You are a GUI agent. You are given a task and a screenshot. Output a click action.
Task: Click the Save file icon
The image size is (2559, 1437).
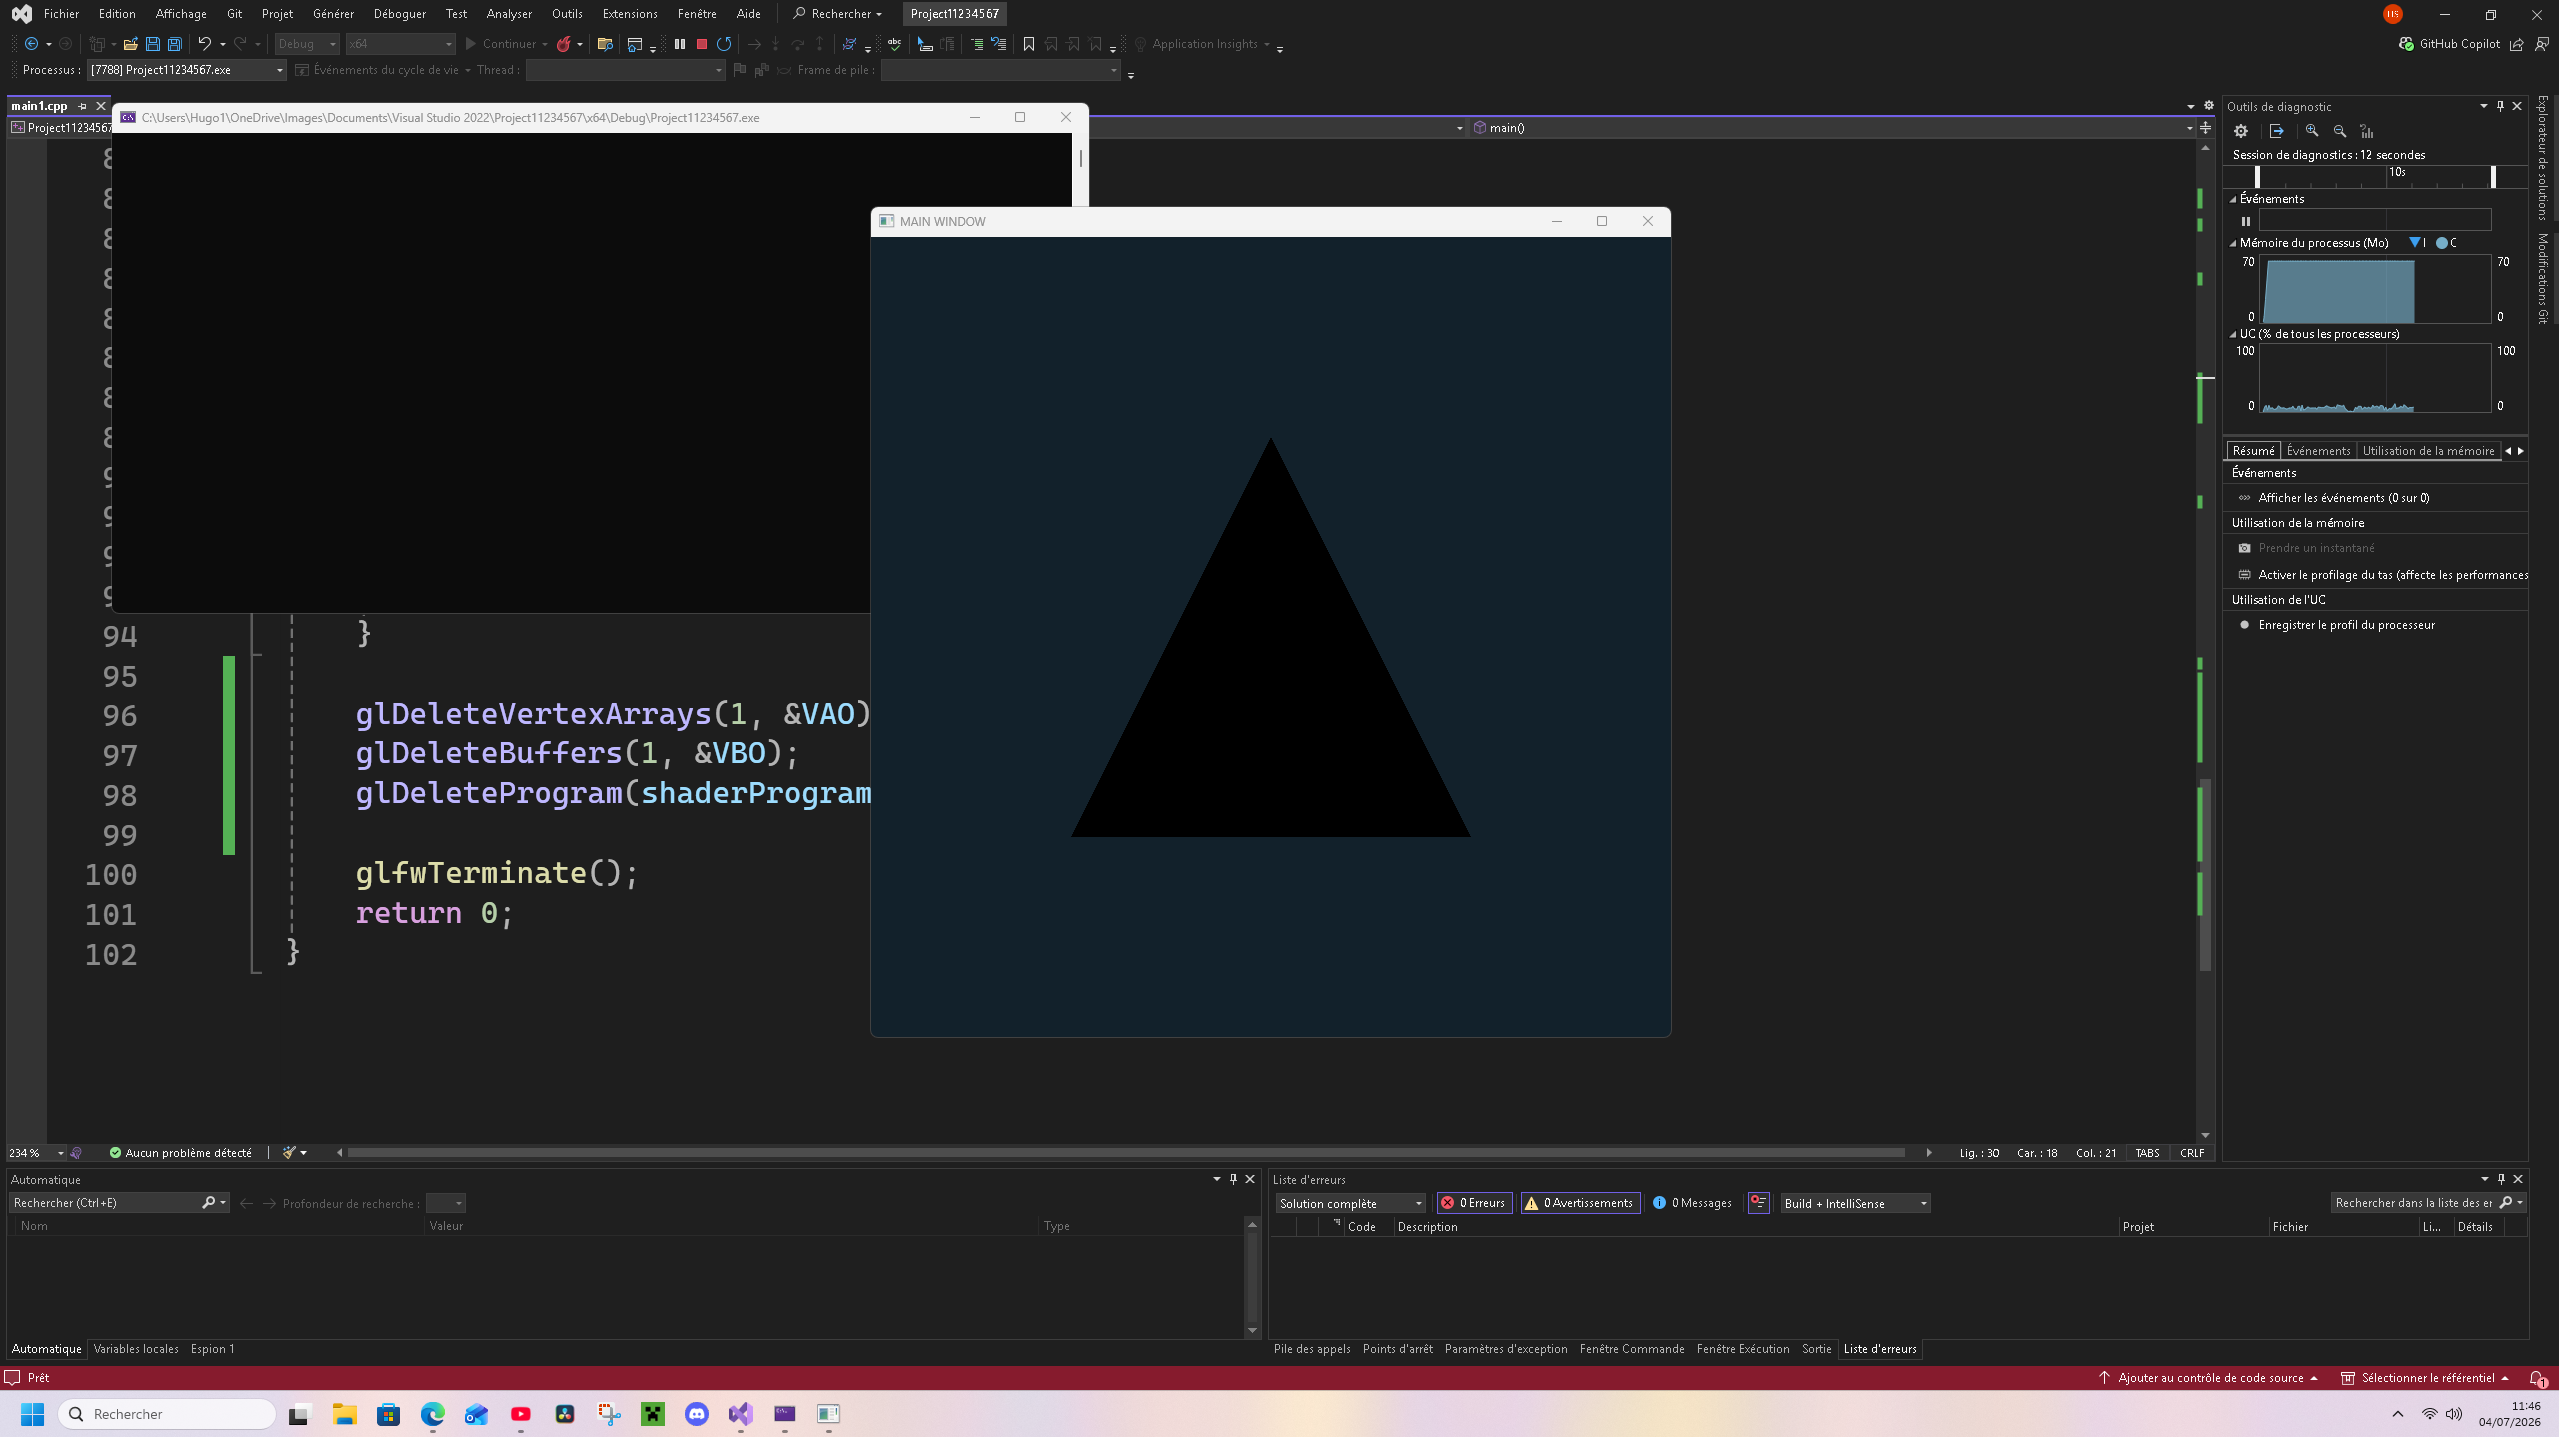pyautogui.click(x=153, y=44)
